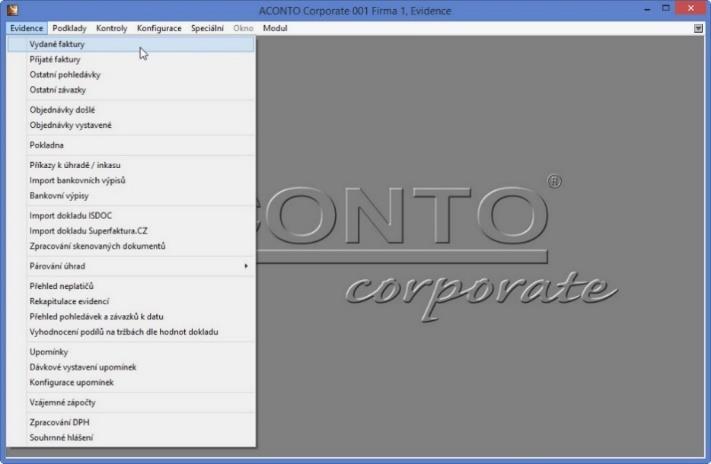Image resolution: width=711 pixels, height=464 pixels.
Task: Close the ACONTO Corporate window
Action: [x=691, y=9]
